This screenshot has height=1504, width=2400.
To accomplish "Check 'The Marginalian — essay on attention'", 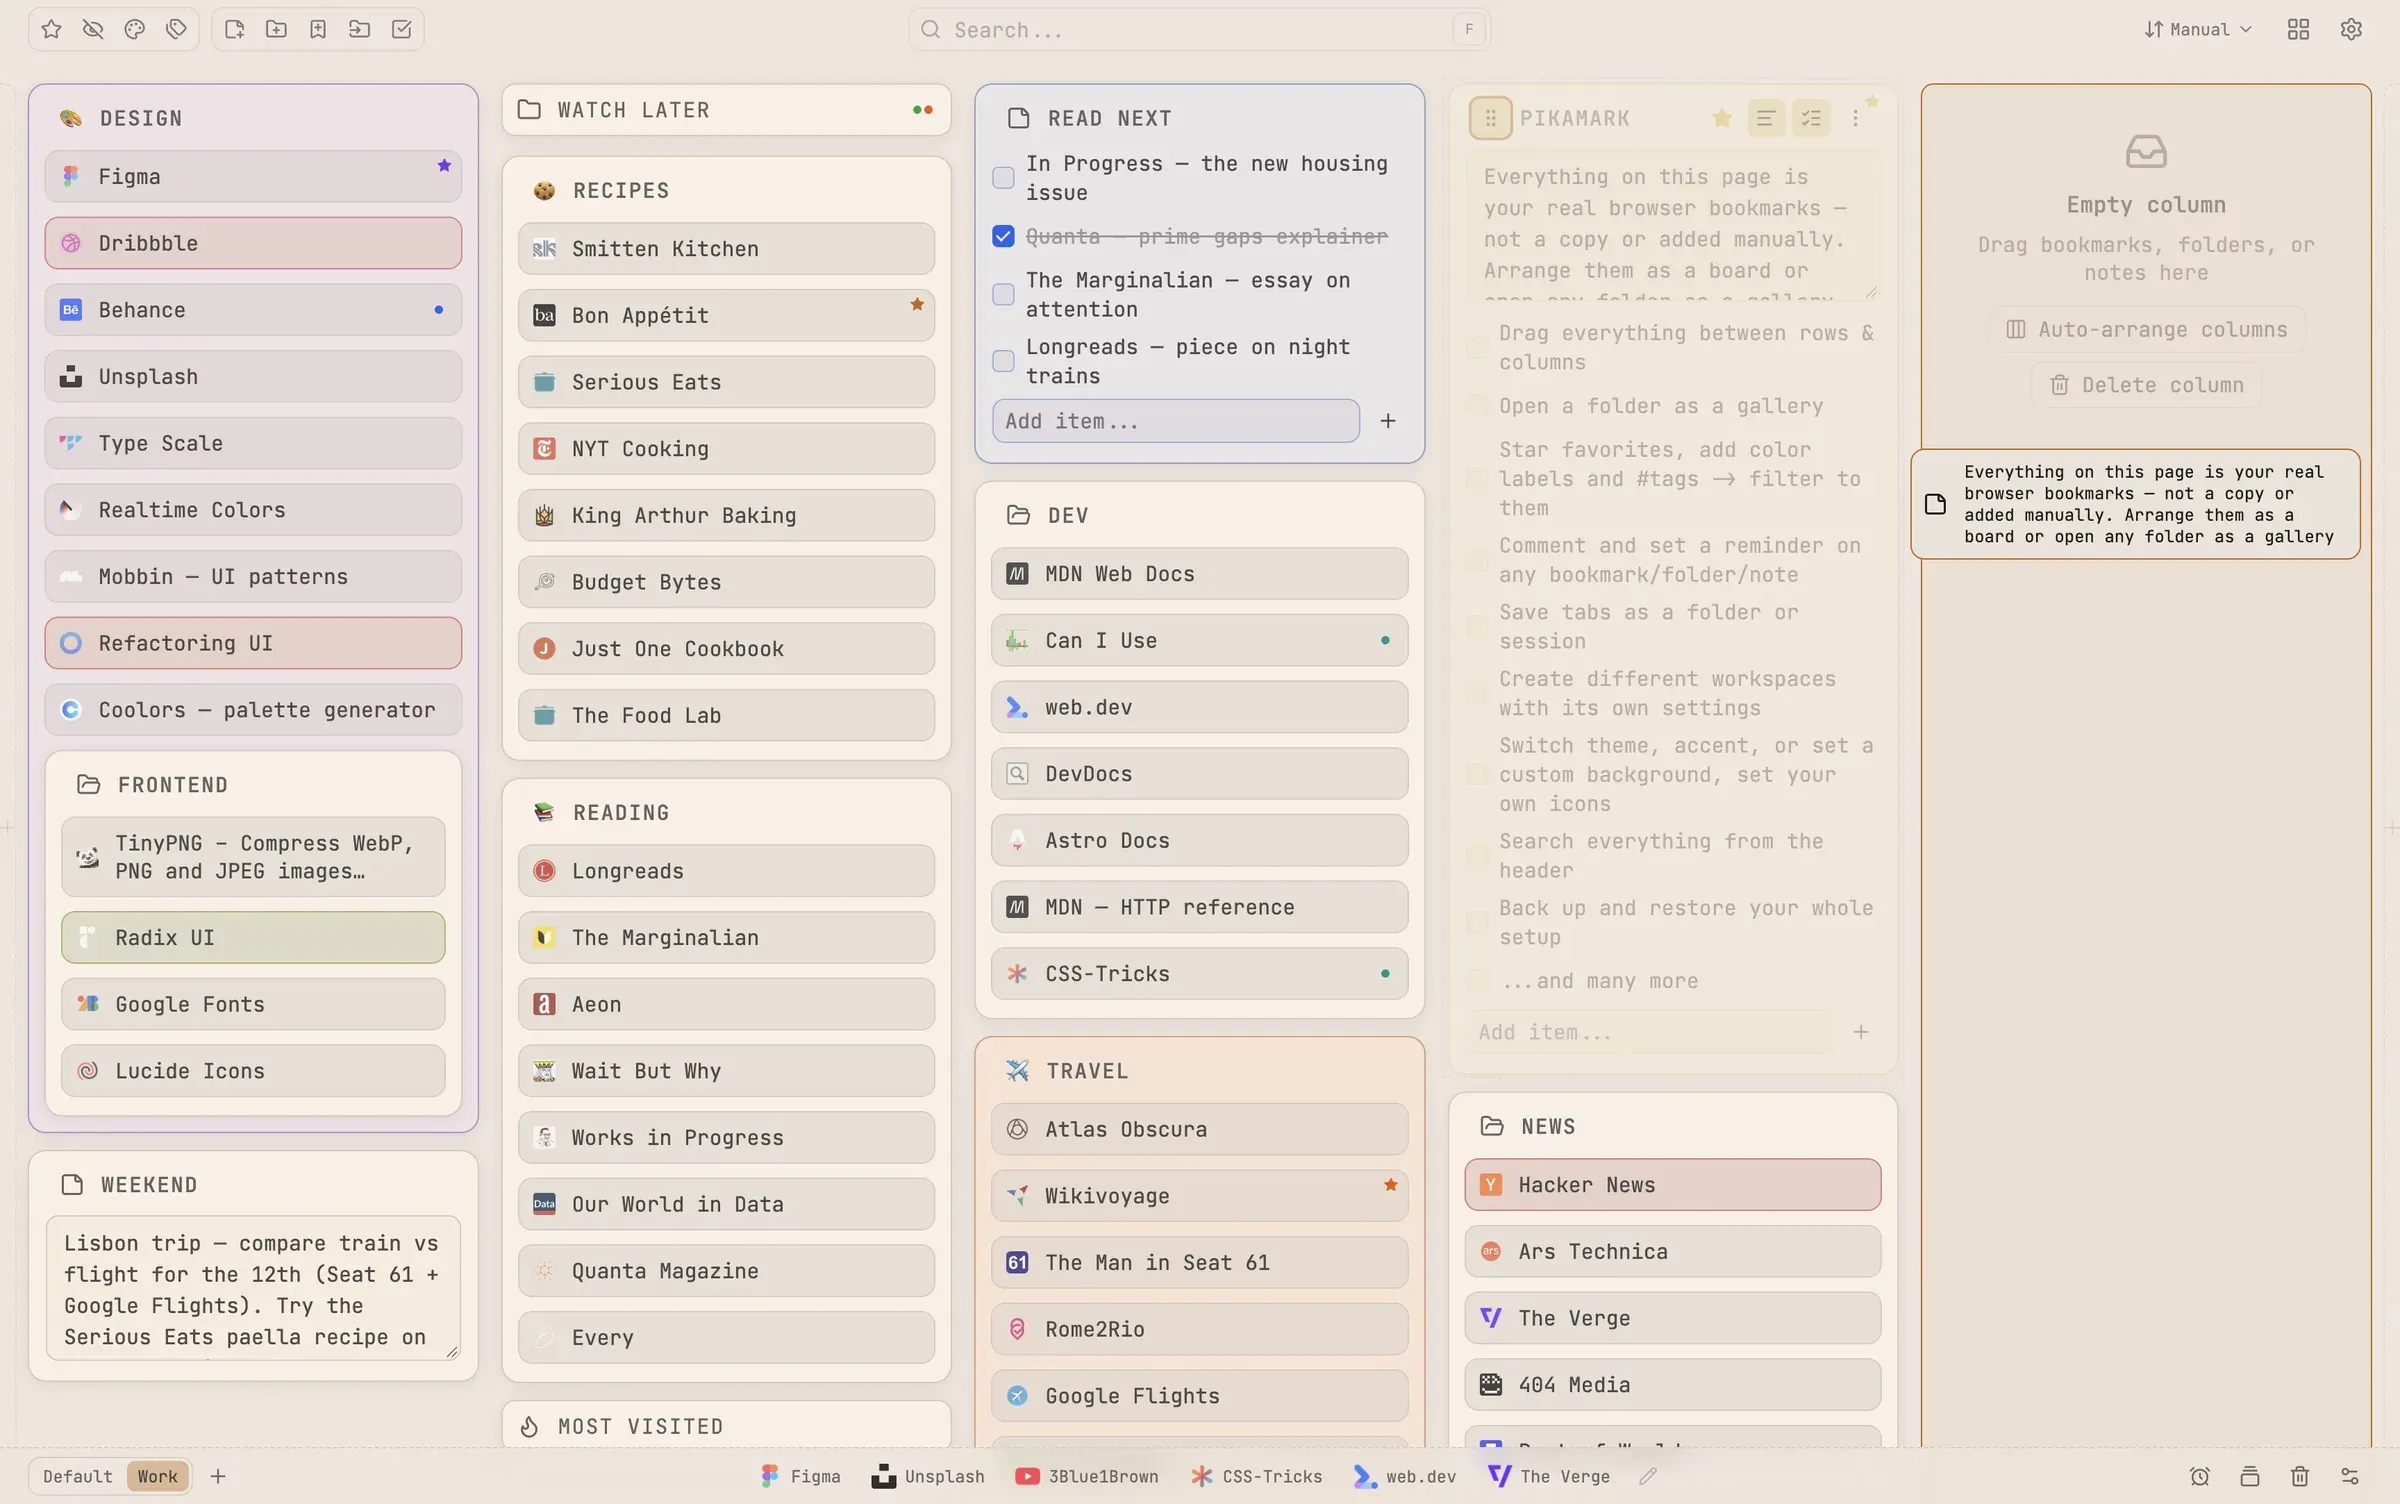I will click(1003, 294).
